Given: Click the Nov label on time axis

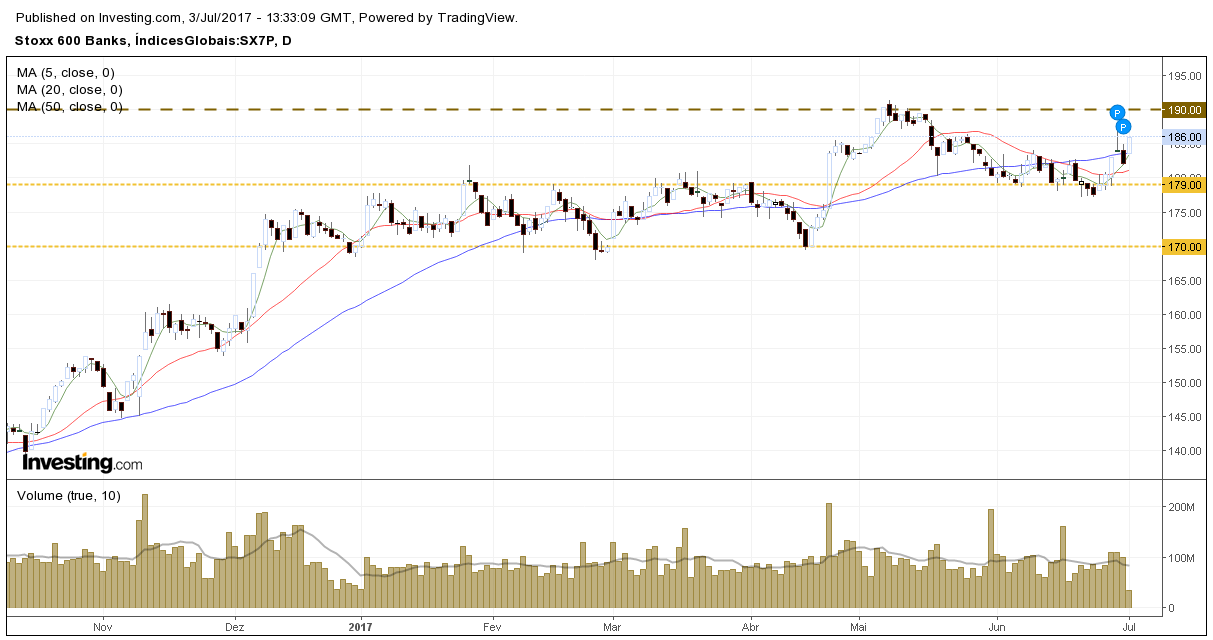Looking at the screenshot, I should (x=102, y=627).
